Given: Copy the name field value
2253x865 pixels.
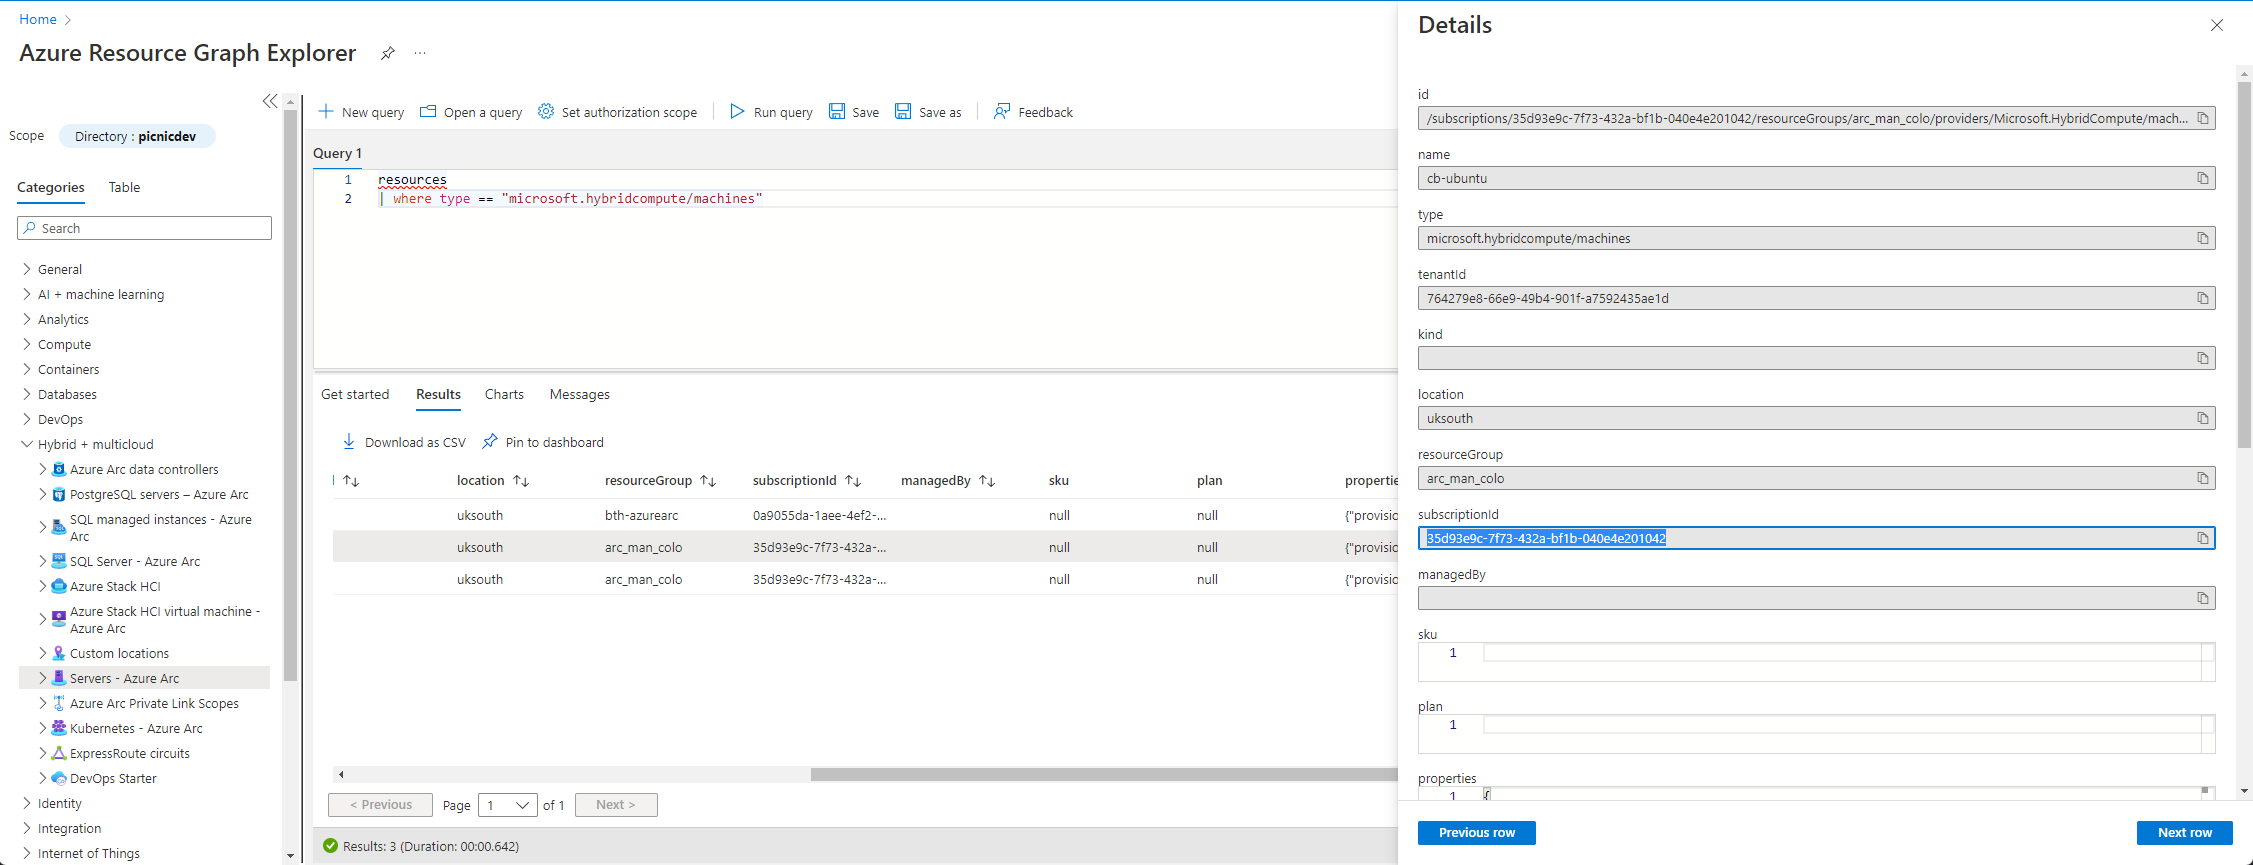Looking at the screenshot, I should [x=2203, y=178].
